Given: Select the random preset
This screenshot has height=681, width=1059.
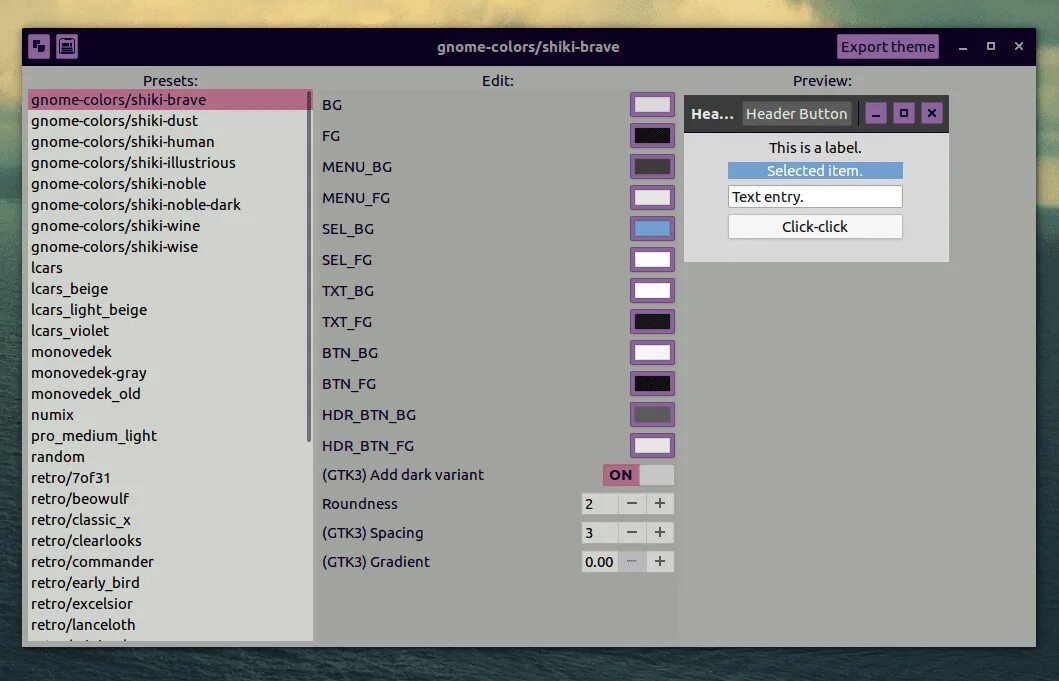Looking at the screenshot, I should 168,456.
